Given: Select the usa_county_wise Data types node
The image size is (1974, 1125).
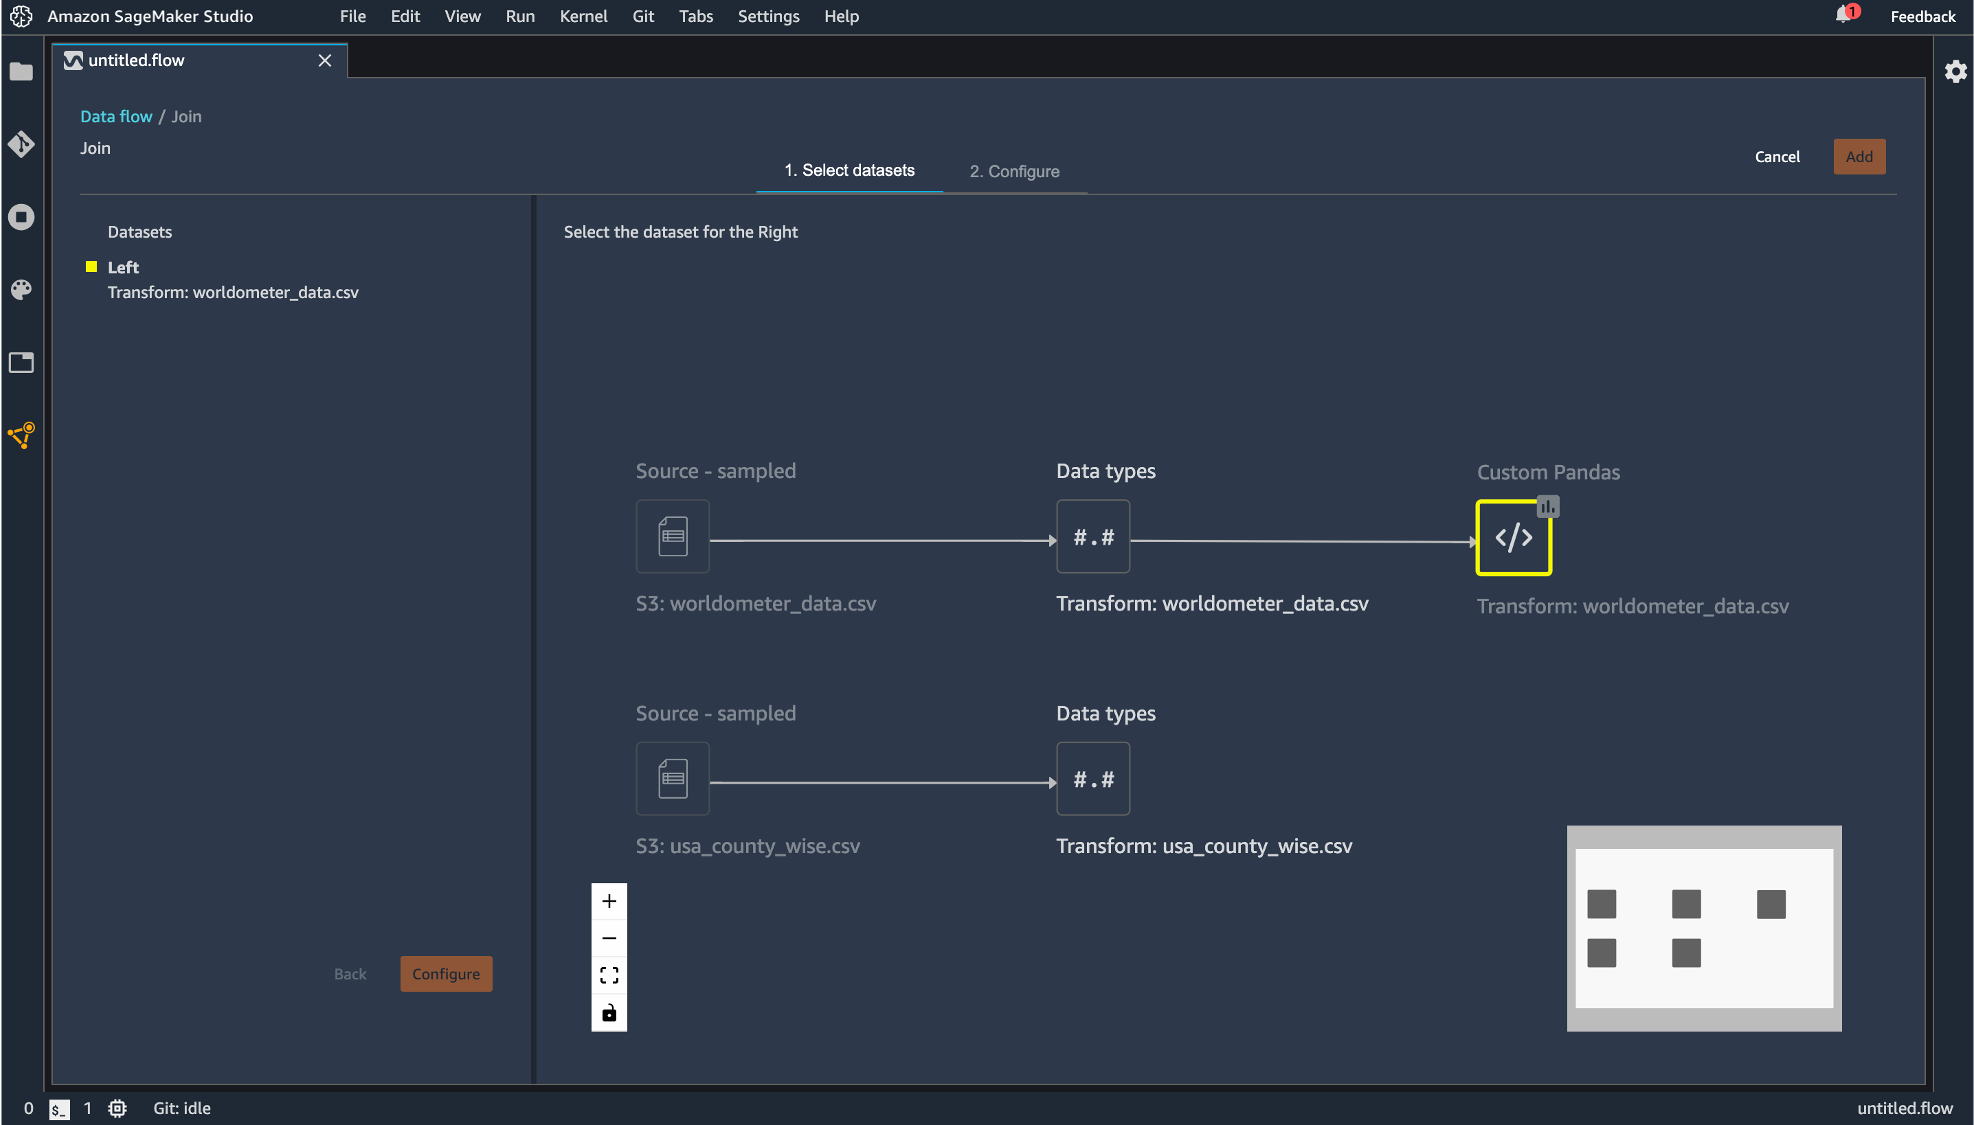Looking at the screenshot, I should tap(1093, 779).
